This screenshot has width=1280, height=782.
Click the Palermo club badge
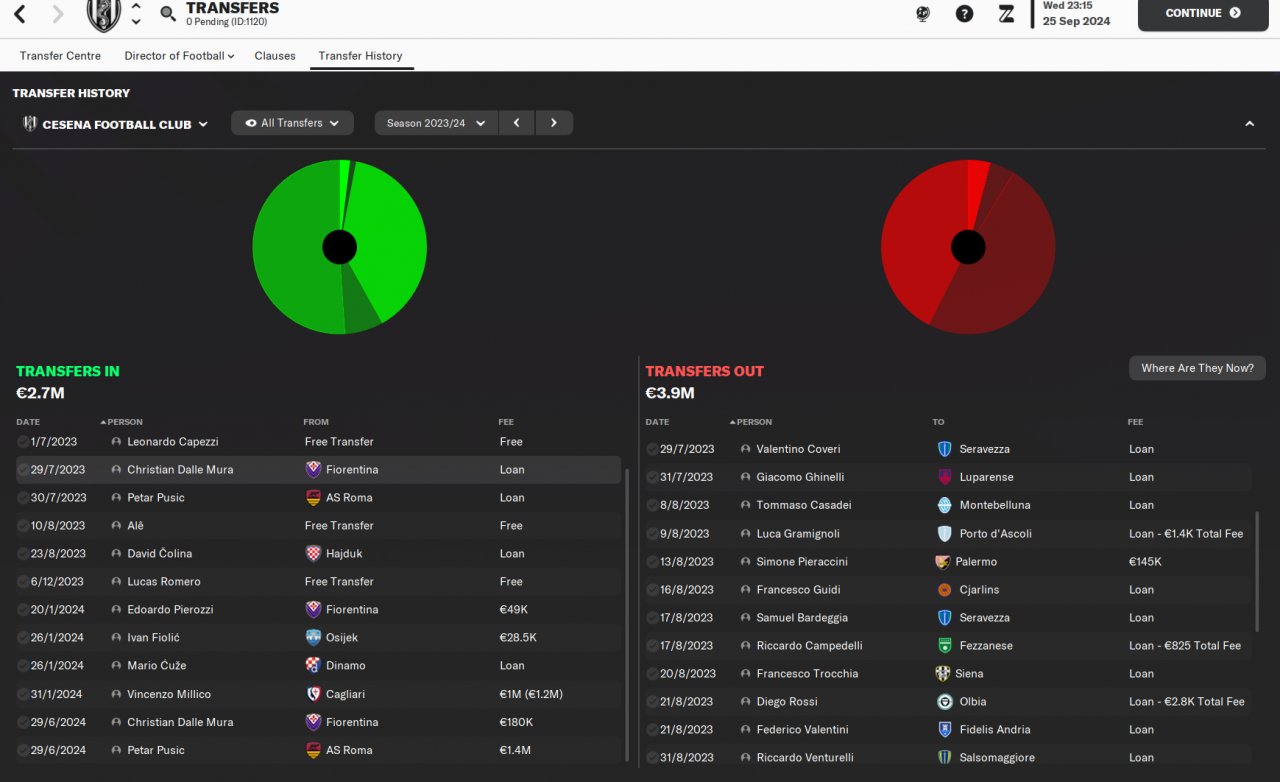[942, 562]
